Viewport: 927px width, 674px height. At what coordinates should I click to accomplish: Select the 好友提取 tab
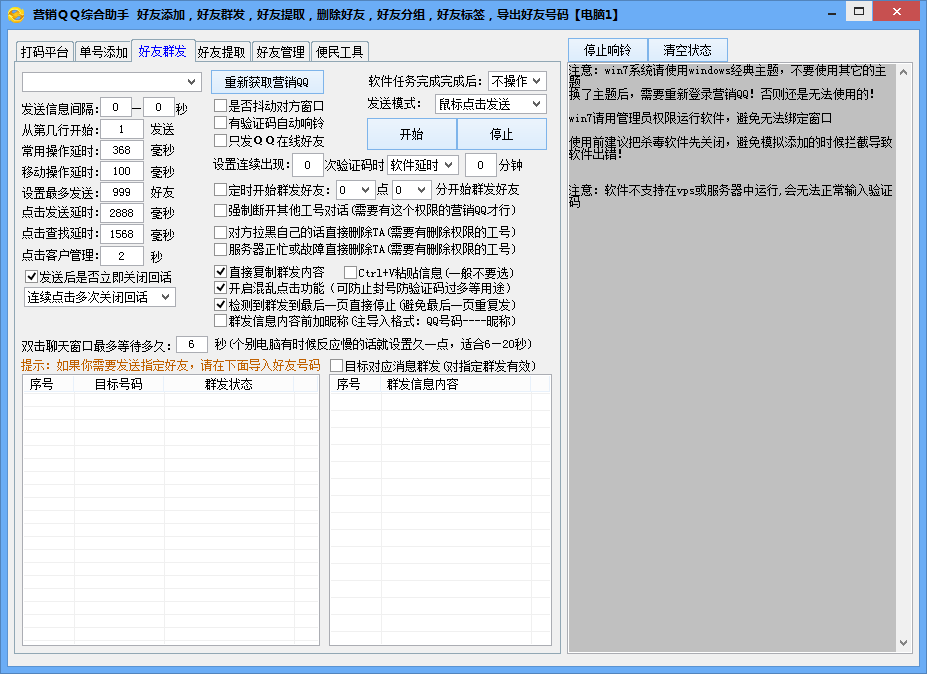221,52
